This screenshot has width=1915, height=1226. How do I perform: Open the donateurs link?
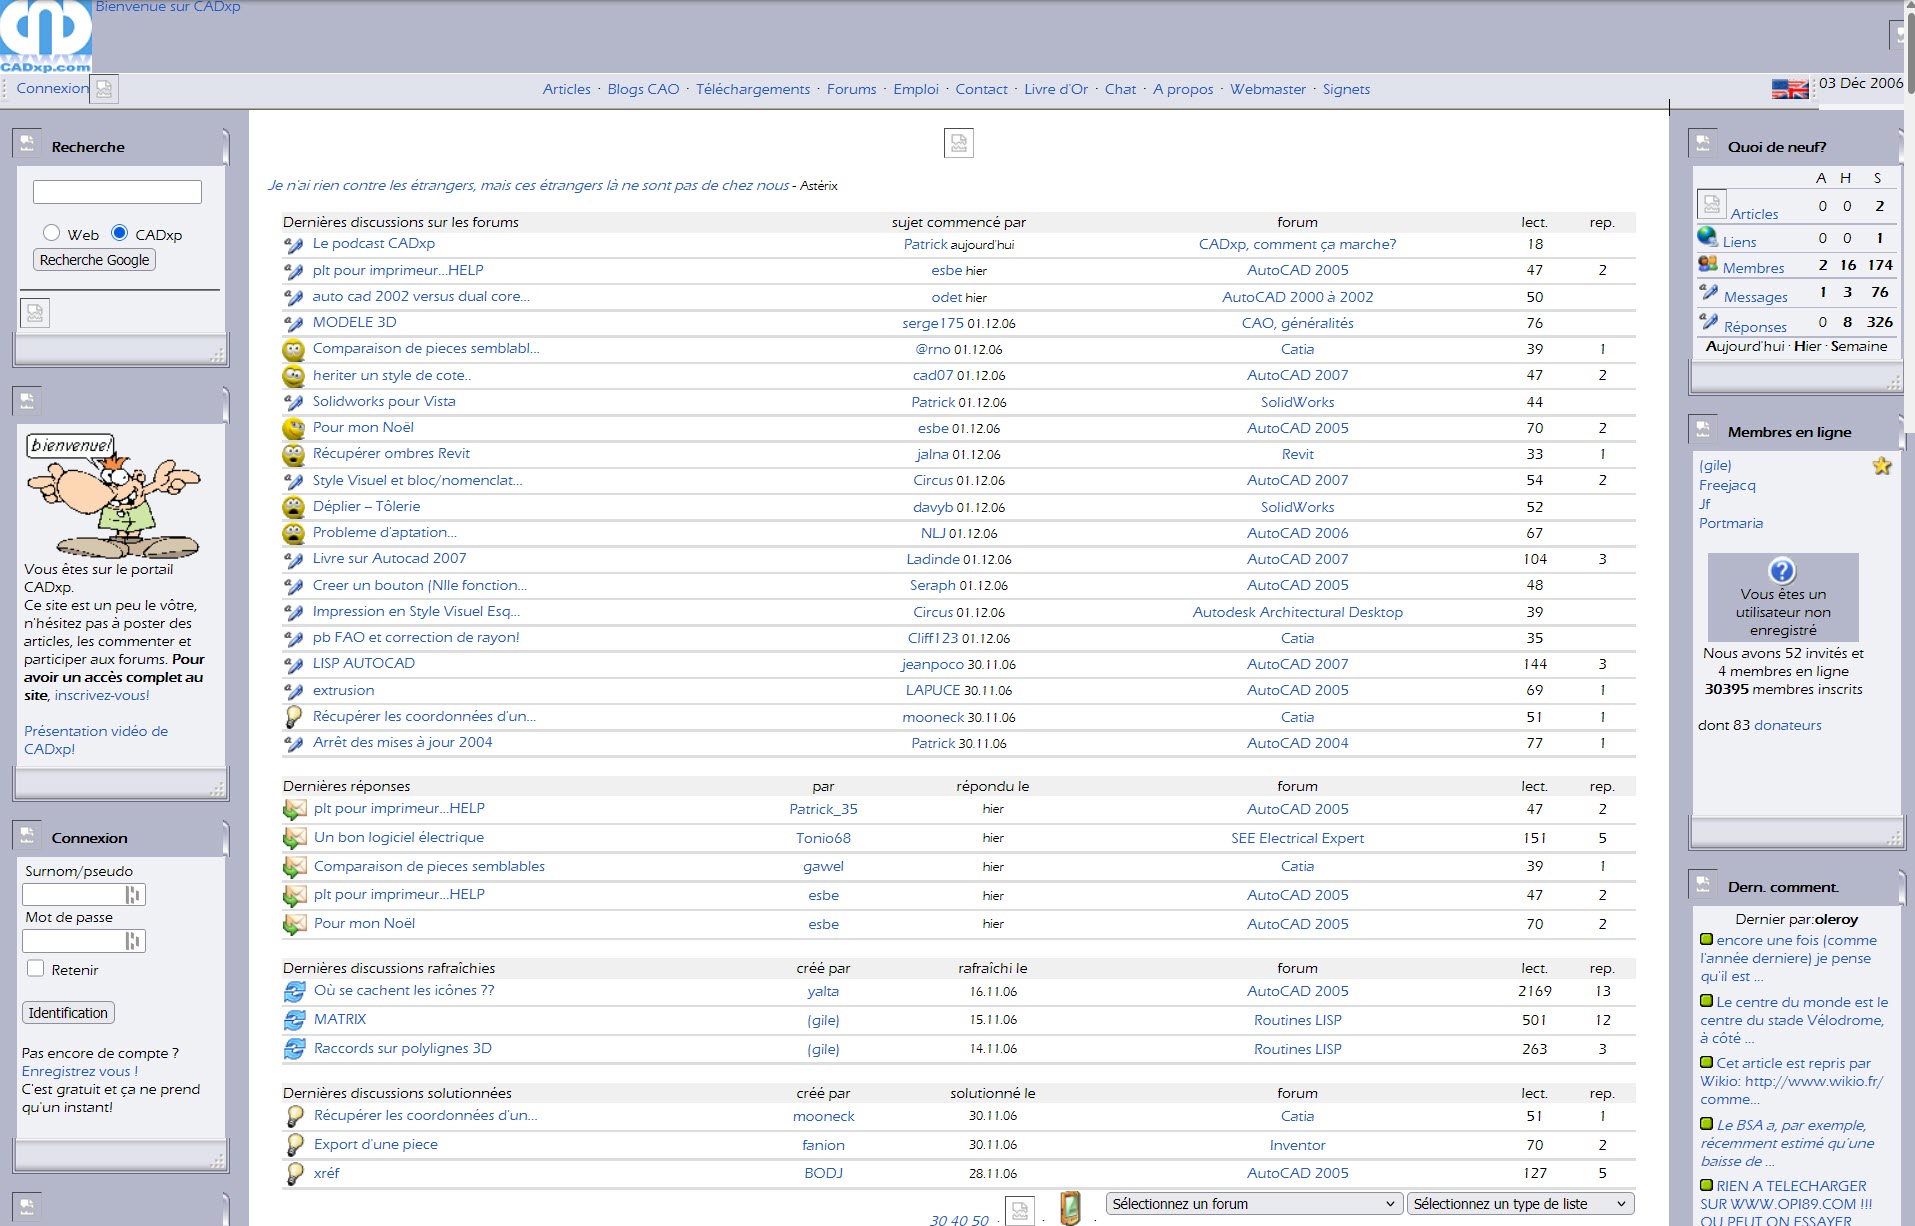tap(1788, 725)
